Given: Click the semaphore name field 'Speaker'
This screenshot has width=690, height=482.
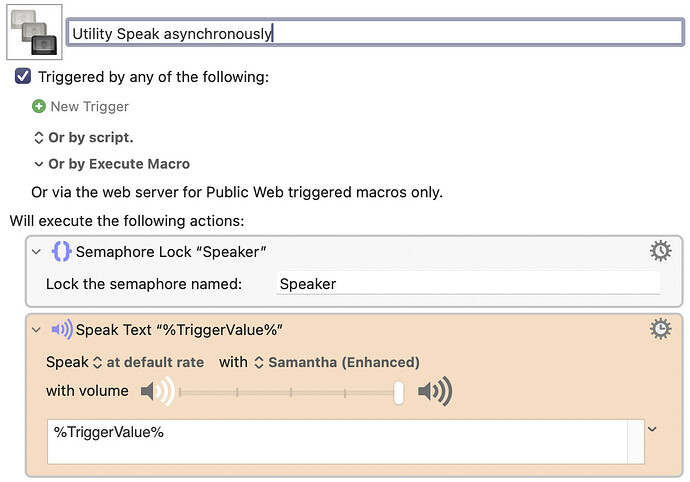Looking at the screenshot, I should tap(467, 284).
